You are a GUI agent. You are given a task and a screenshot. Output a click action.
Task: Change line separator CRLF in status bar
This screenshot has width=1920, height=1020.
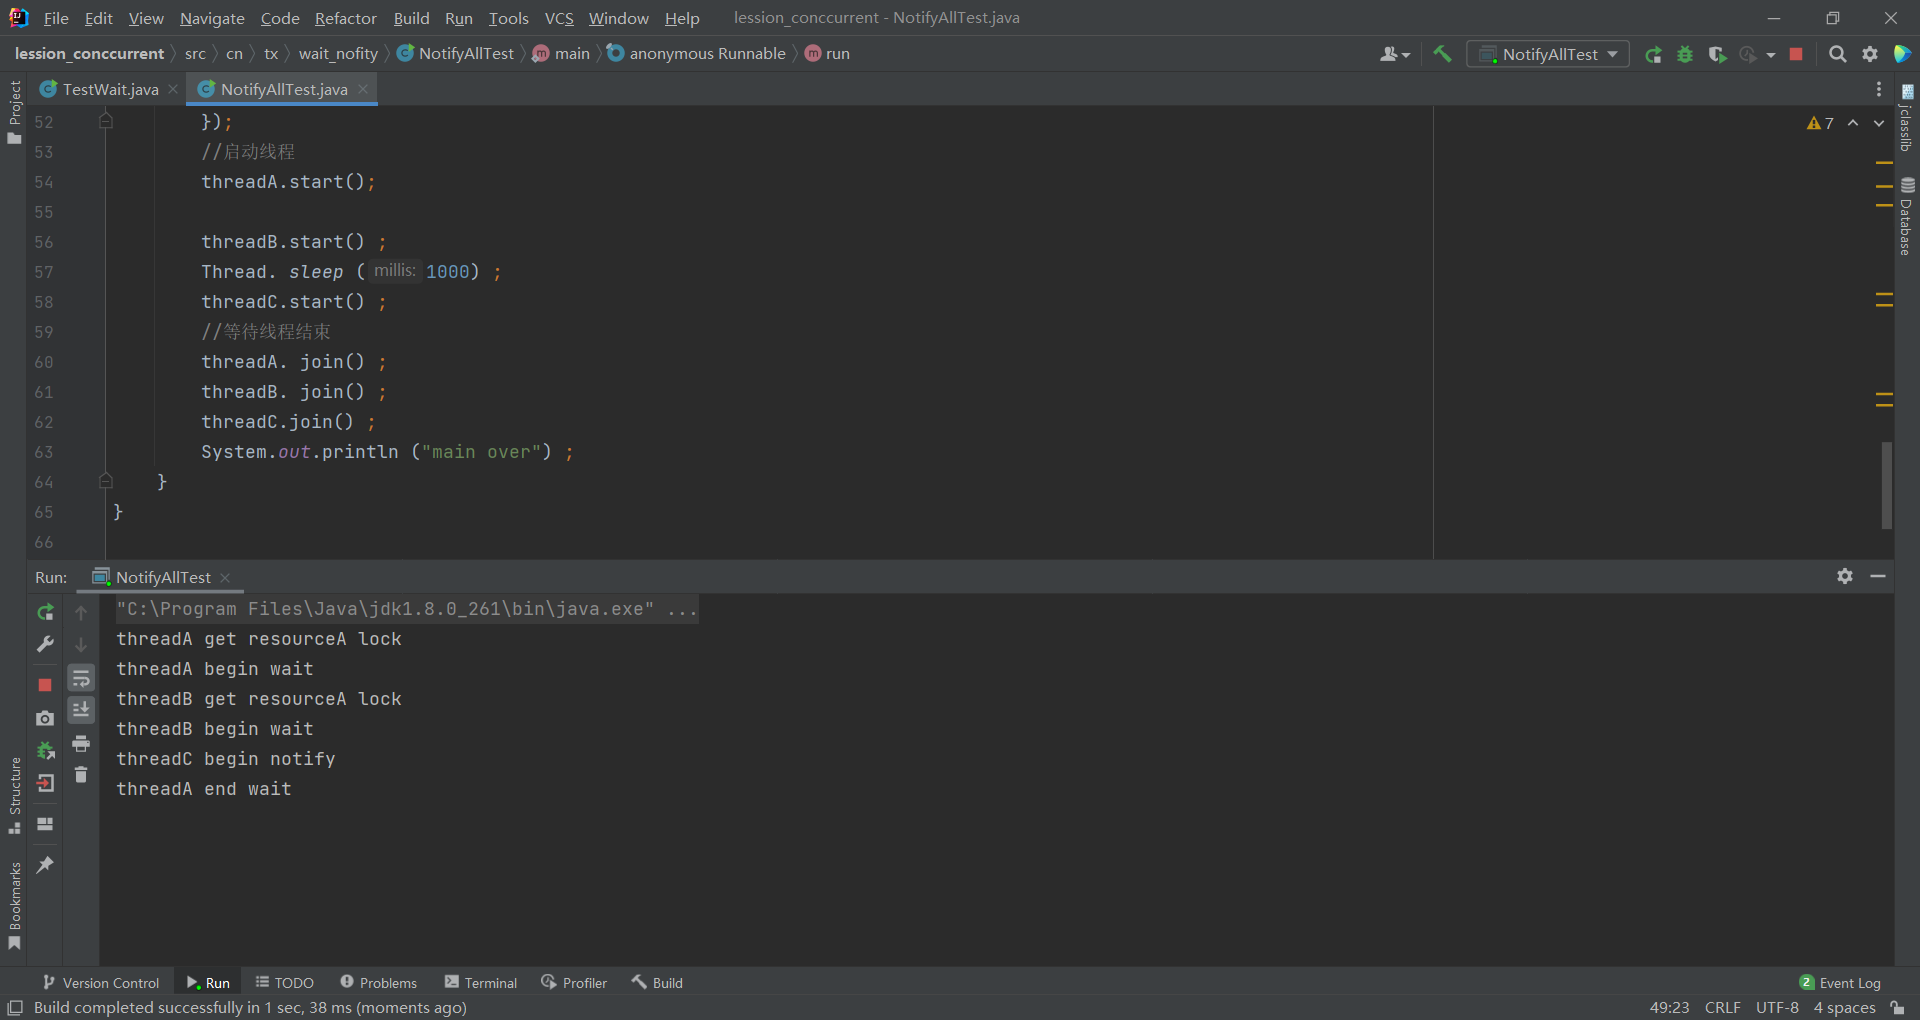[x=1722, y=1008]
